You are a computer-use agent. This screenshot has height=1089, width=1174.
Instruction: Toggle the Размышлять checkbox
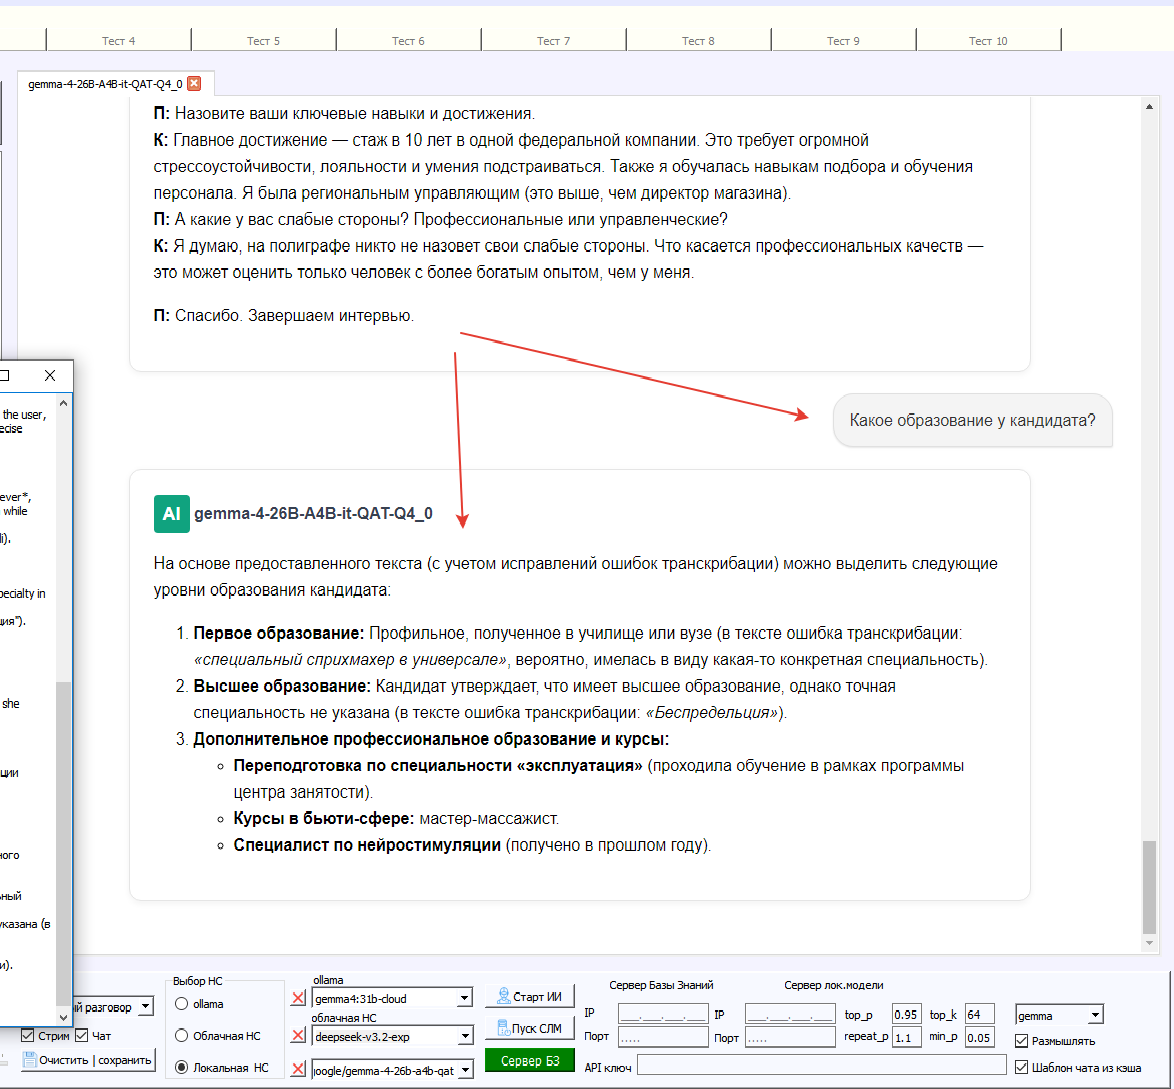1021,1041
